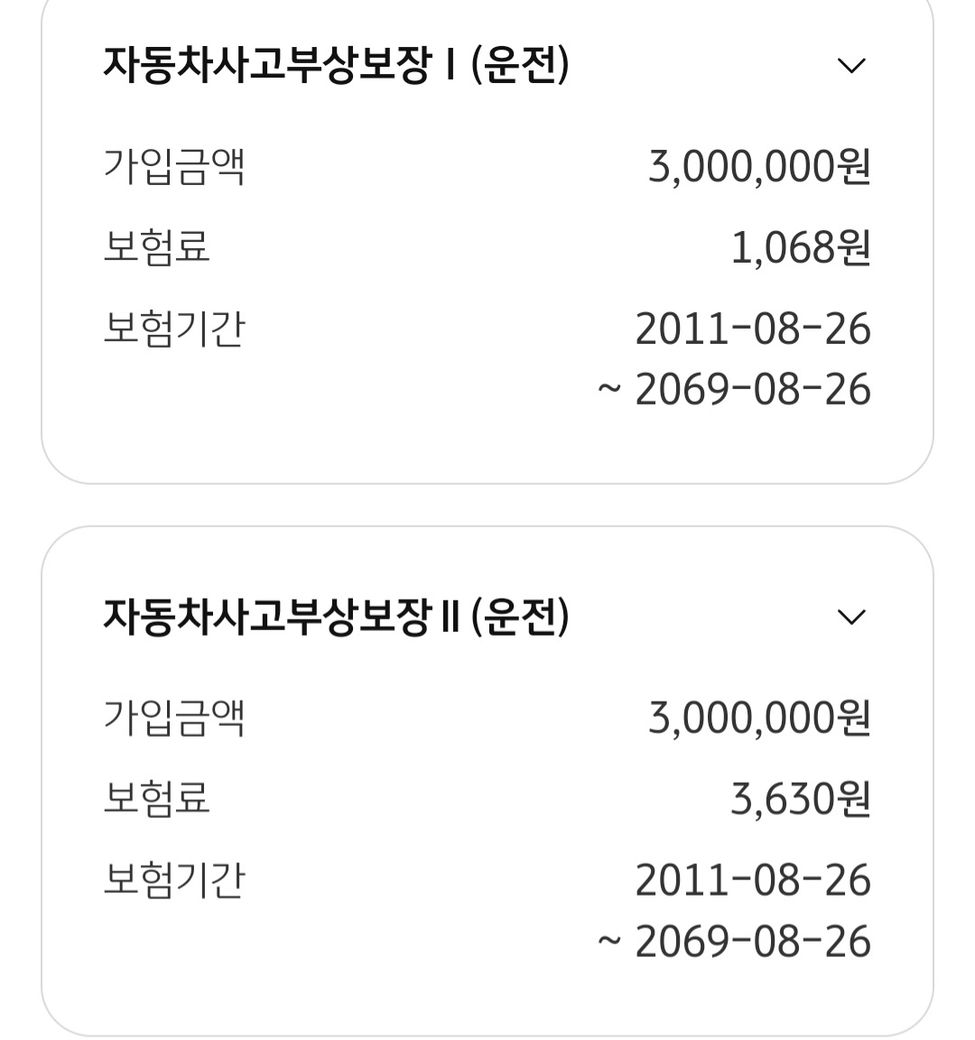Tap the 자동차사고부상보장 I (운전) title

[x=336, y=66]
